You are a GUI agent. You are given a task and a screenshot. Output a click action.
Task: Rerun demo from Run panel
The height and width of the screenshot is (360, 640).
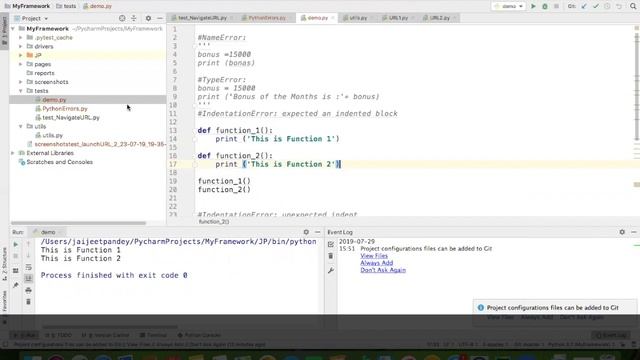point(16,244)
